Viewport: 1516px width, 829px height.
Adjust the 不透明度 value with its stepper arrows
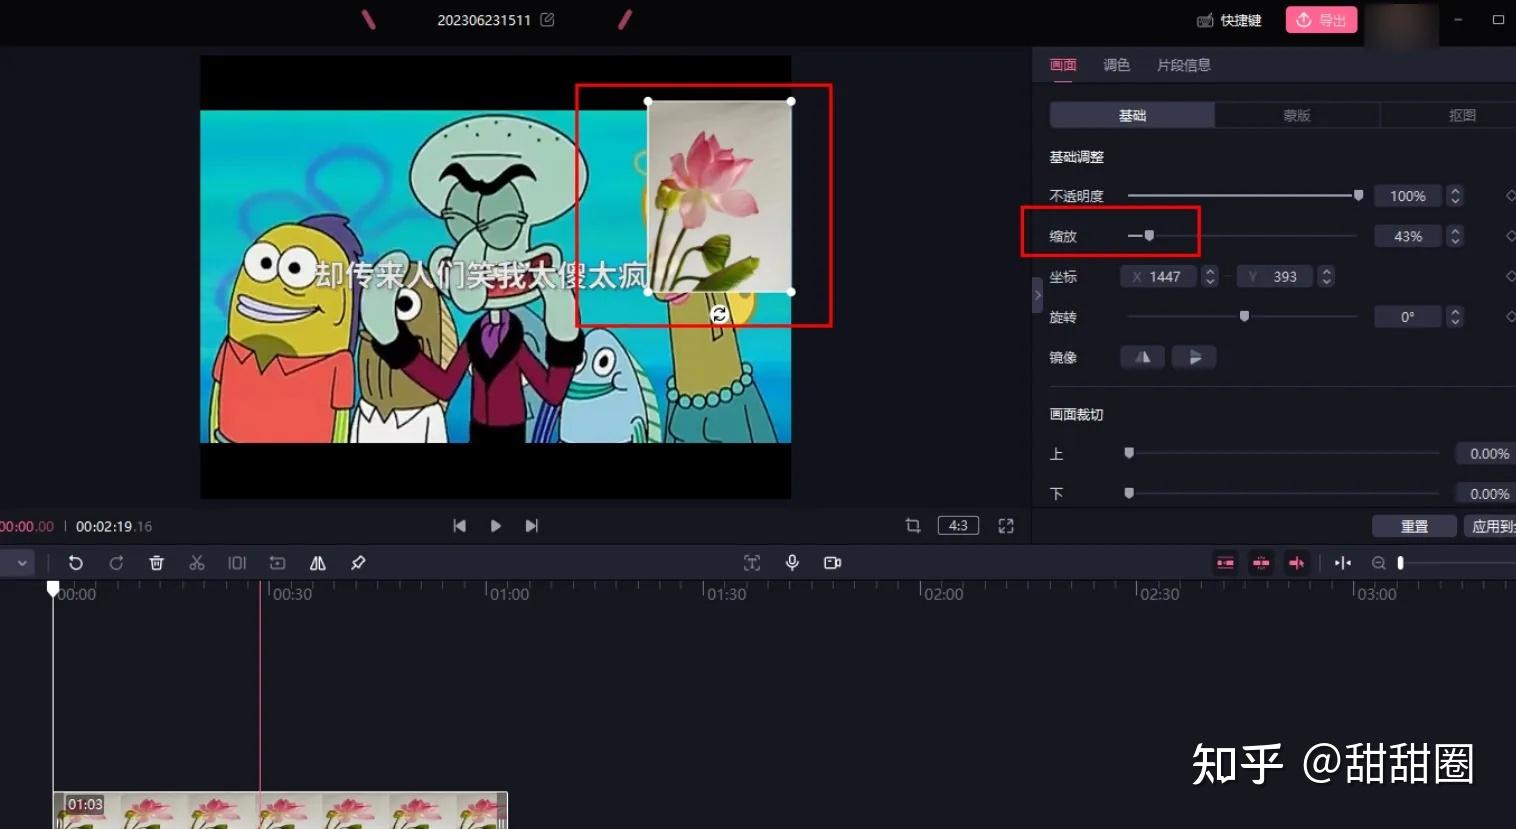click(x=1455, y=196)
